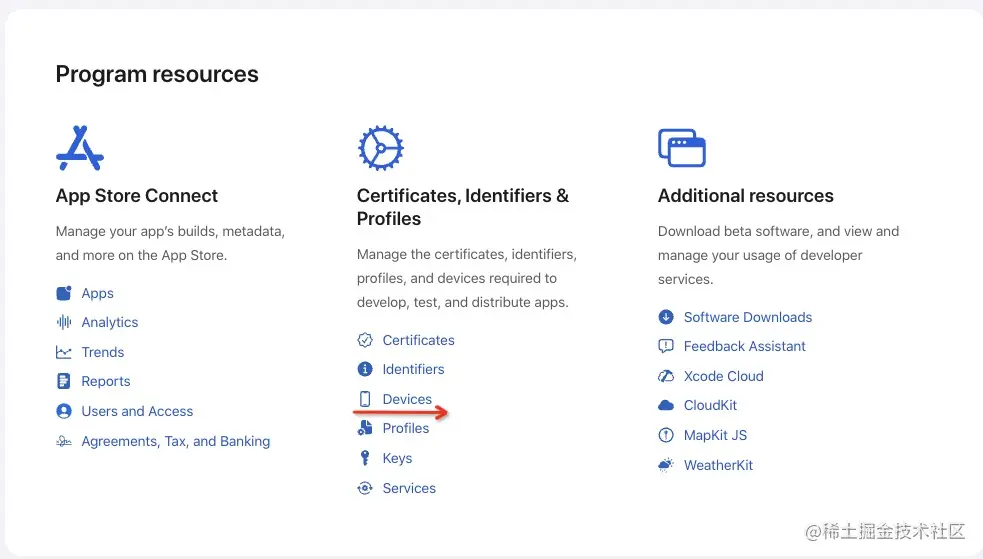Open the Certificates link
The height and width of the screenshot is (559, 983).
tap(418, 340)
